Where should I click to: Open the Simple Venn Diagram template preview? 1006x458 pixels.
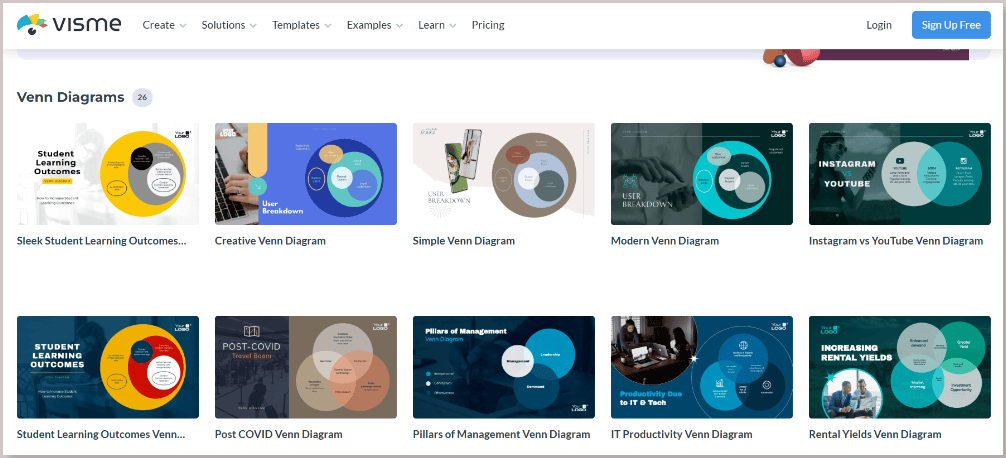click(504, 174)
